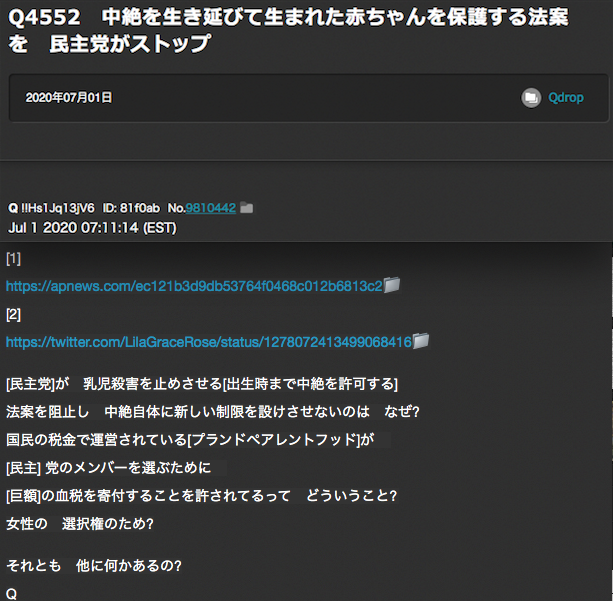Click the line starting [民主党]が 乳児殺害

(x=202, y=384)
